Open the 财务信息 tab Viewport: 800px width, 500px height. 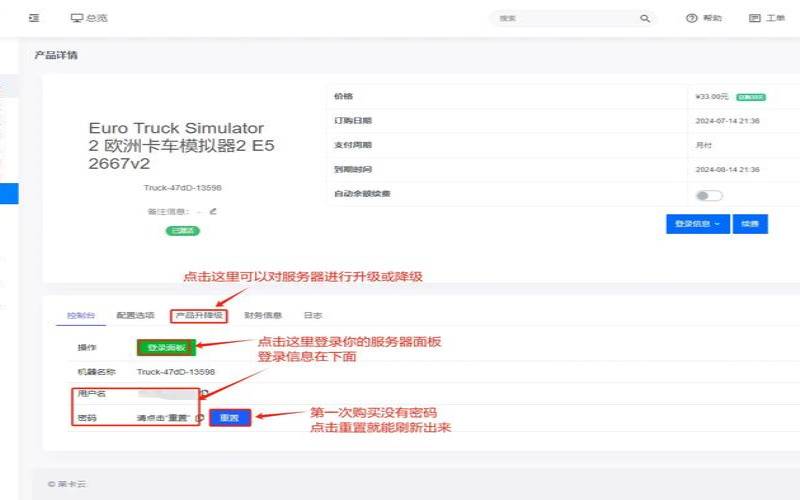263,315
